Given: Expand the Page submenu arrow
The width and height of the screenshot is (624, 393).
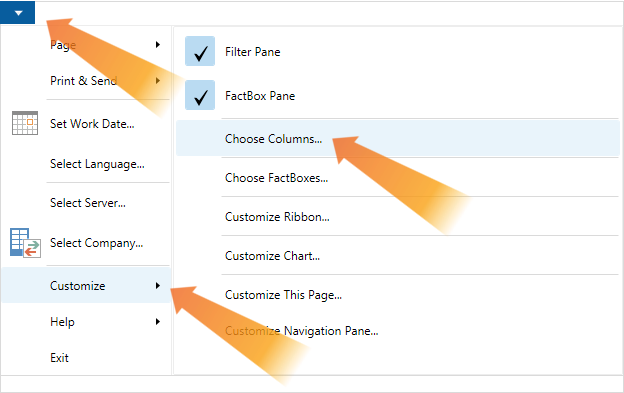Looking at the screenshot, I should 158,45.
